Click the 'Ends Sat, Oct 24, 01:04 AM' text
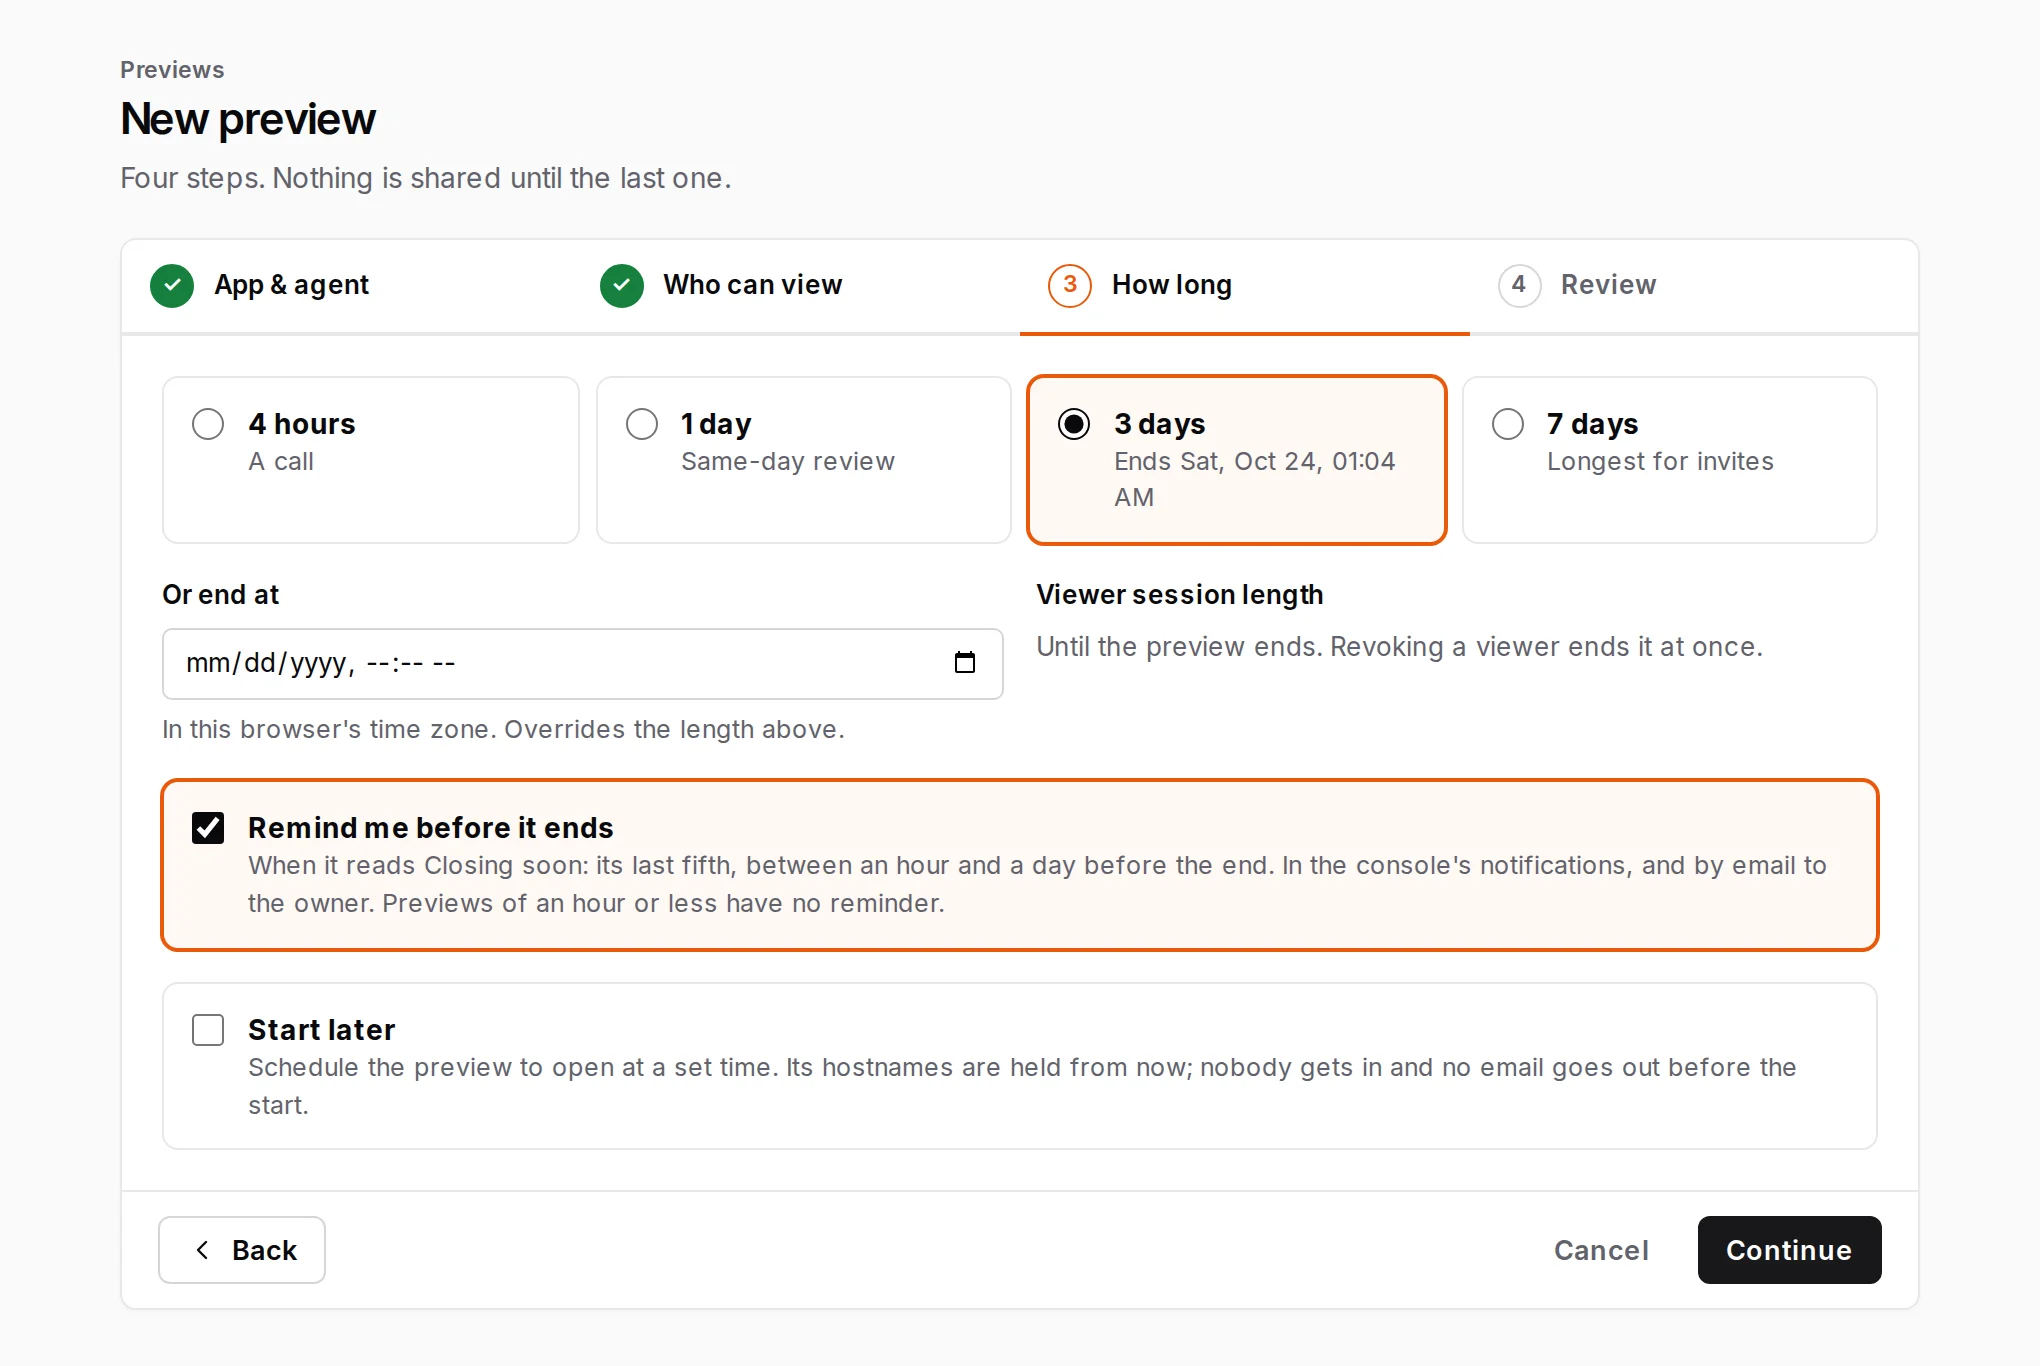Image resolution: width=2040 pixels, height=1366 pixels. point(1254,479)
